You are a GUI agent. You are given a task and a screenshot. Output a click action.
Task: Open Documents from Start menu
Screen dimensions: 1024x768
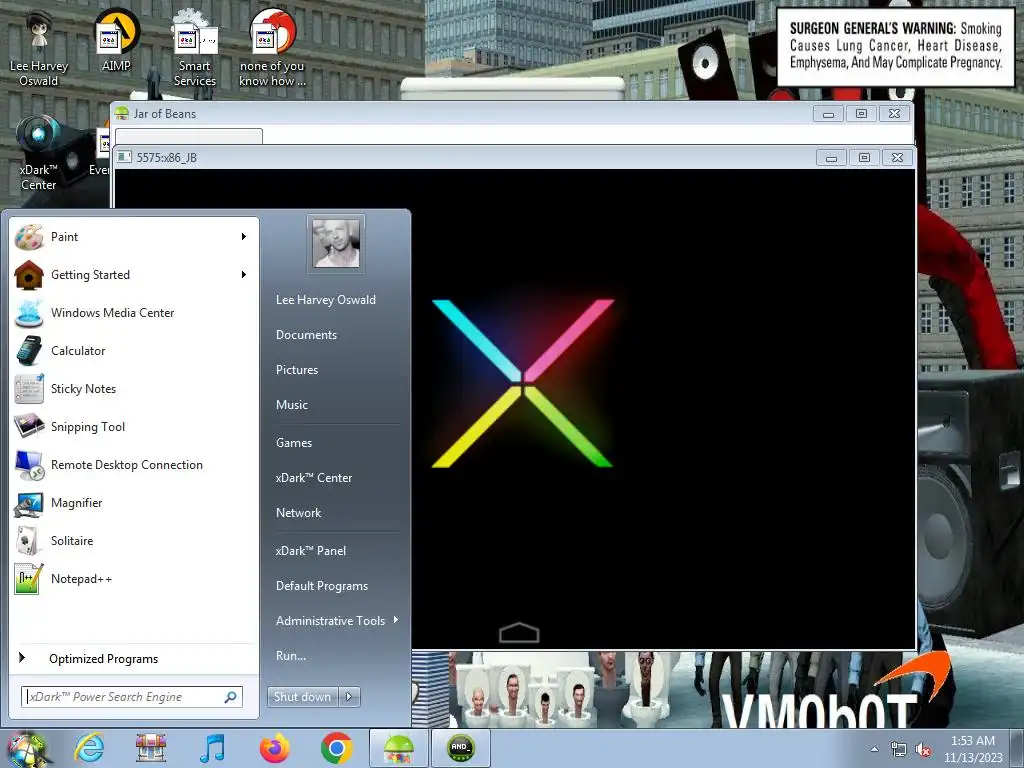[x=306, y=335]
